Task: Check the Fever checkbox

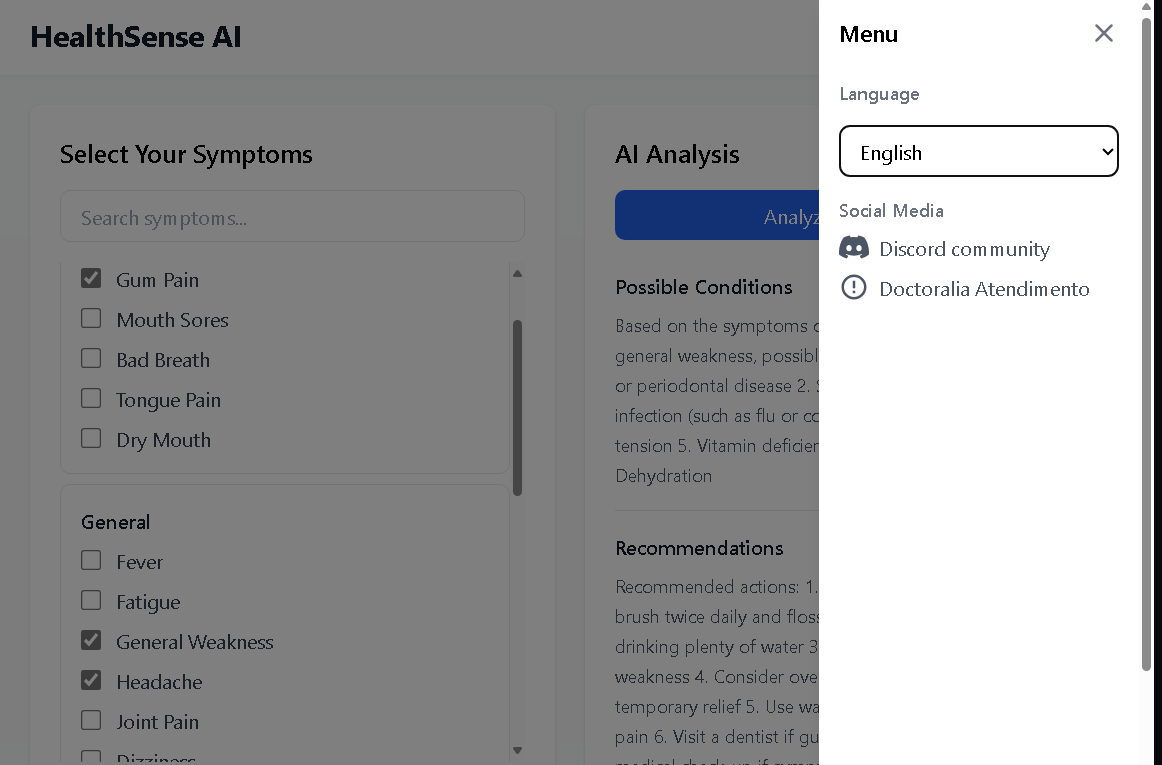Action: (x=91, y=560)
